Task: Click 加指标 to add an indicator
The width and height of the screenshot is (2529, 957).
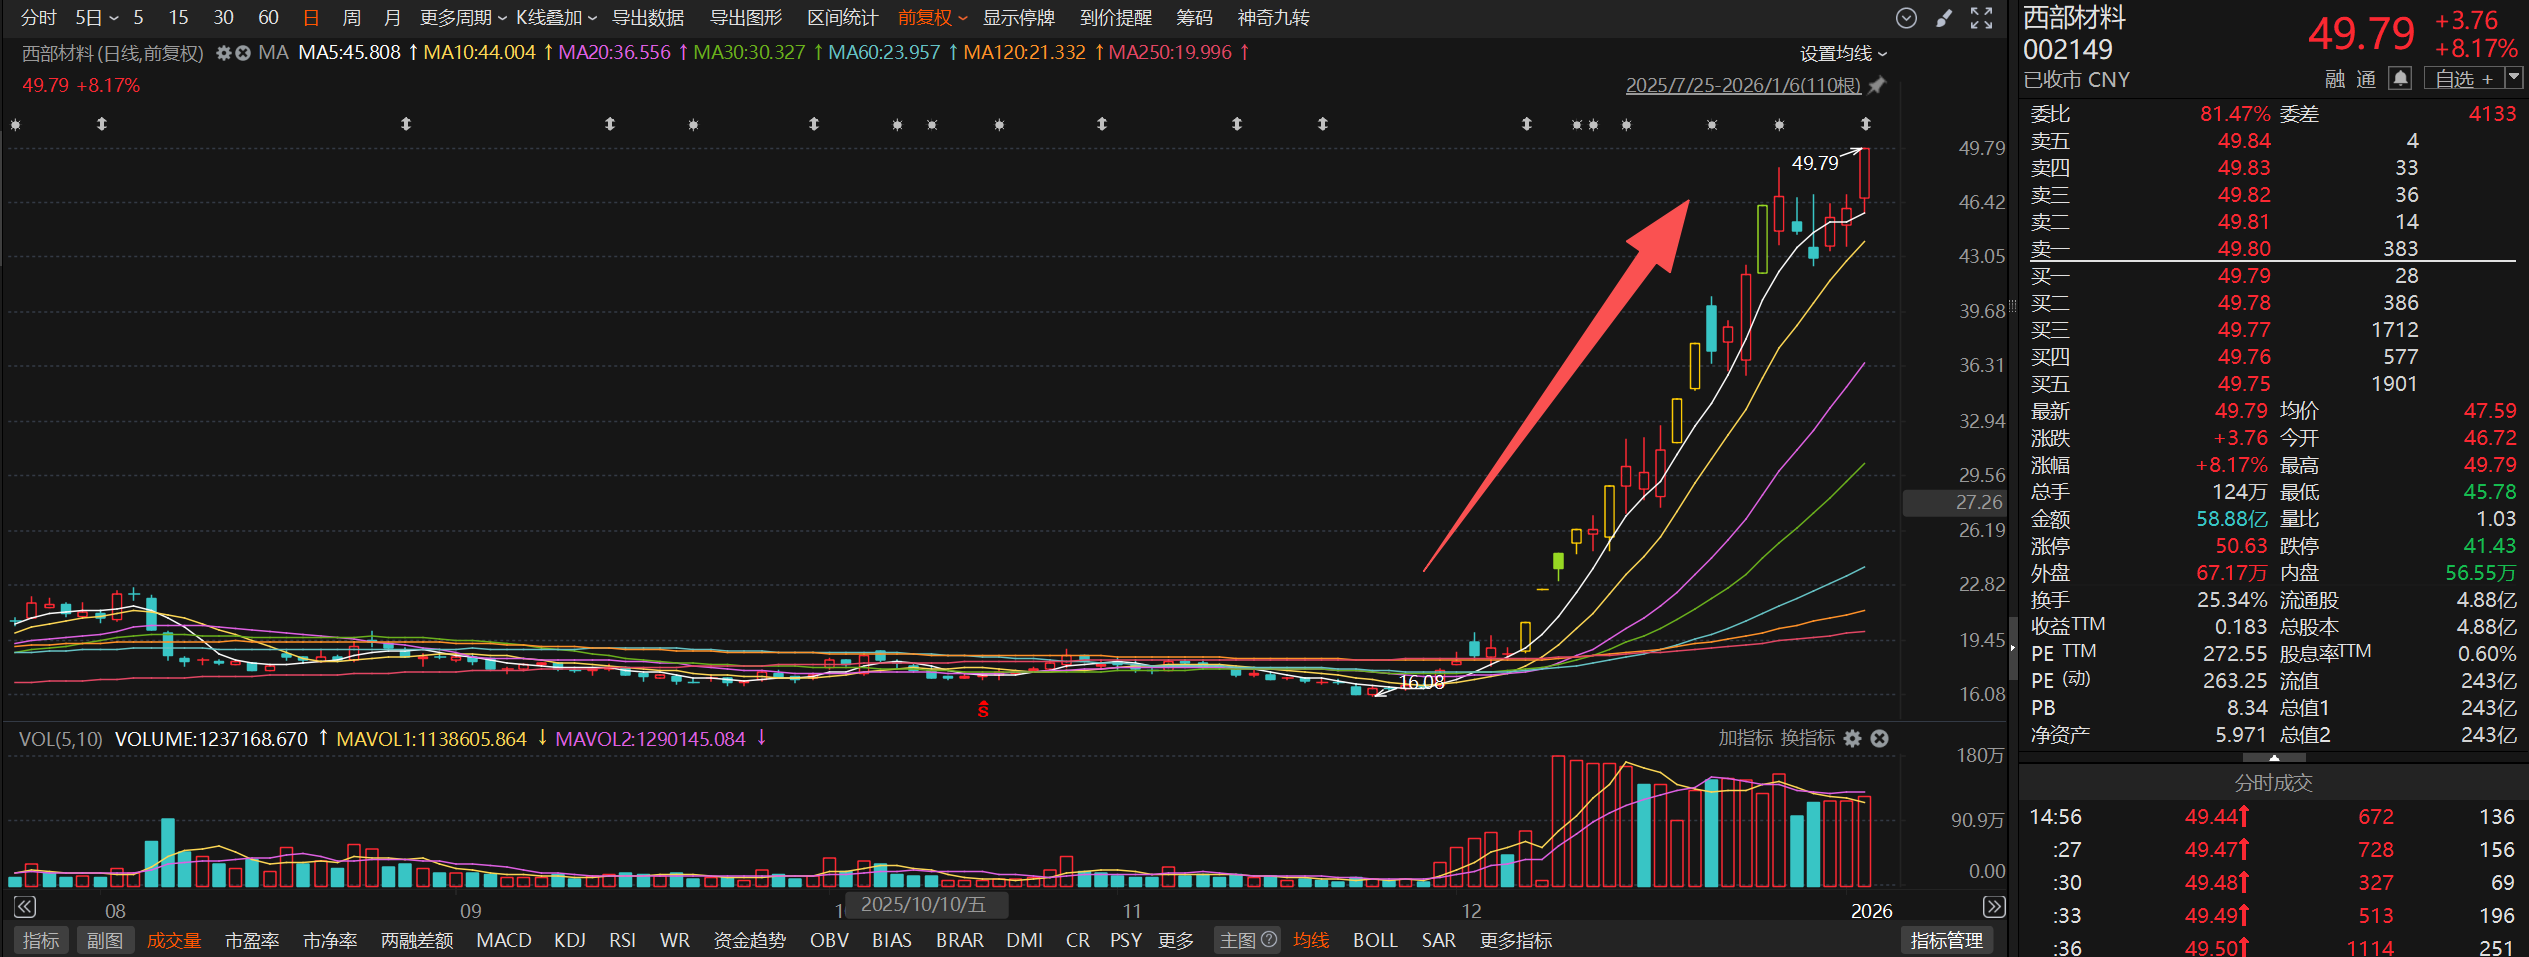Action: 1746,738
